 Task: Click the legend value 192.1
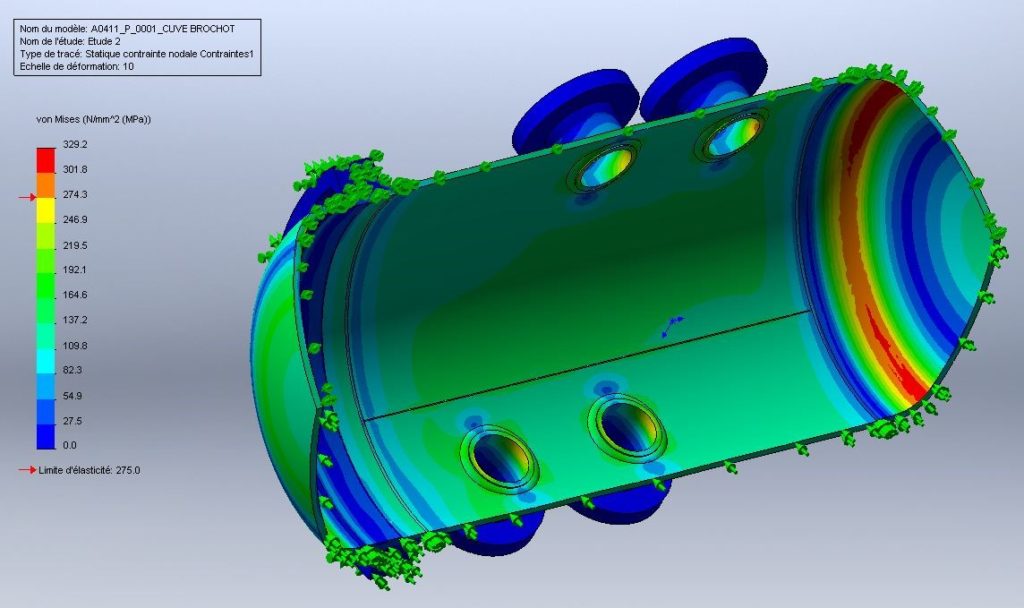pyautogui.click(x=75, y=270)
